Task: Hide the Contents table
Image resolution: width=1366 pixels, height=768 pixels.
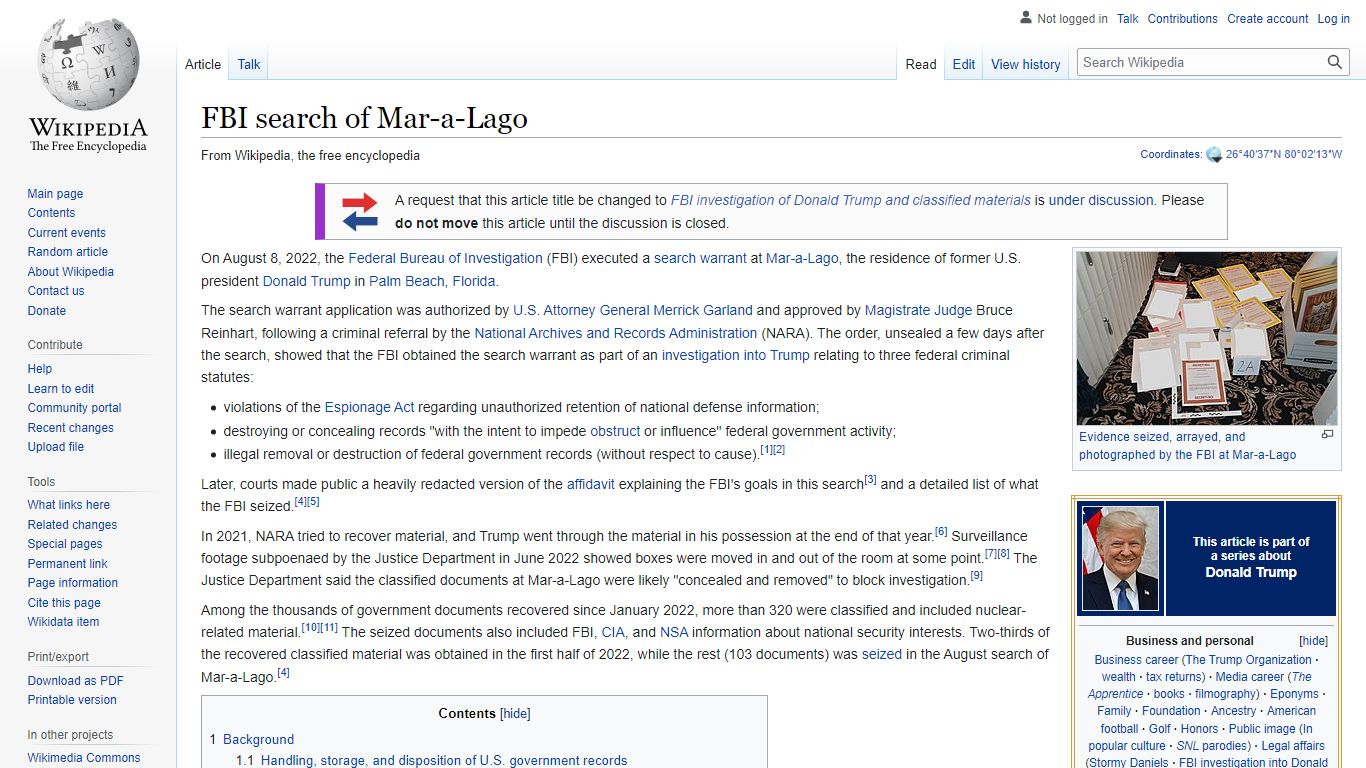Action: (515, 714)
